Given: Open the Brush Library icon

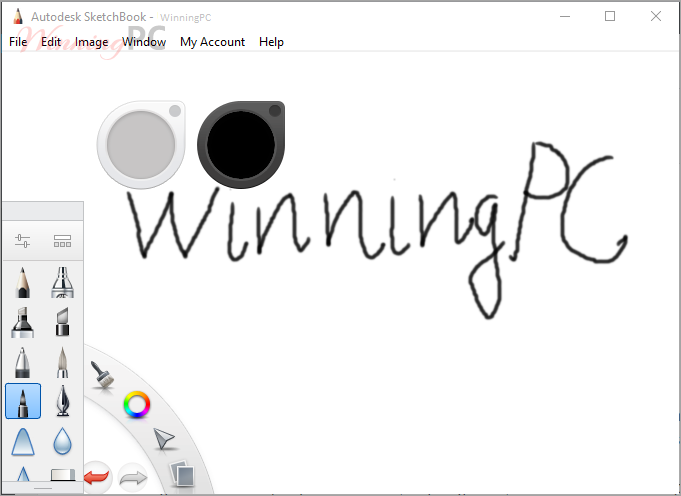Looking at the screenshot, I should (x=62, y=241).
